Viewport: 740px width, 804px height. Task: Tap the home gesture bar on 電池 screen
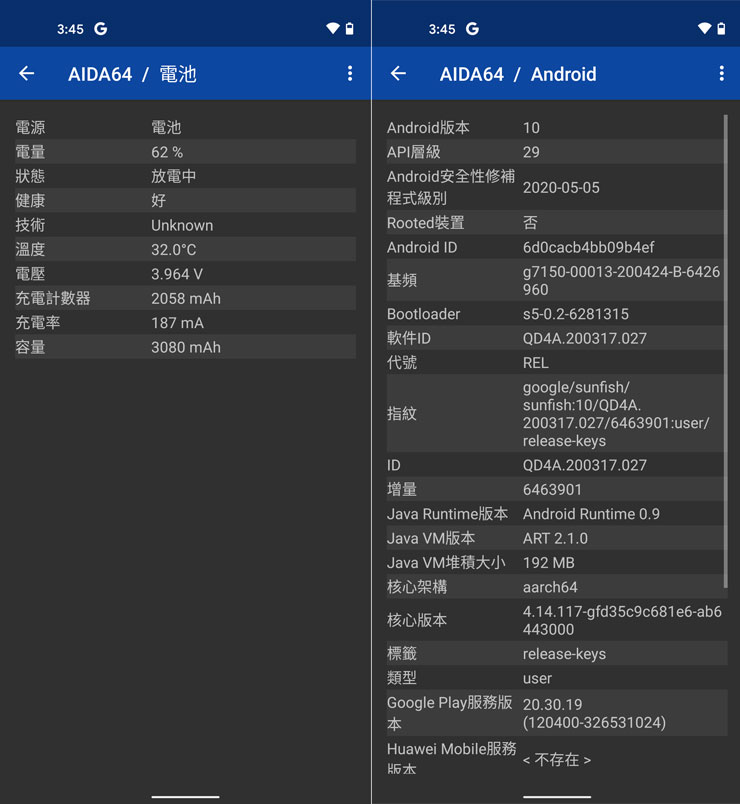click(185, 797)
